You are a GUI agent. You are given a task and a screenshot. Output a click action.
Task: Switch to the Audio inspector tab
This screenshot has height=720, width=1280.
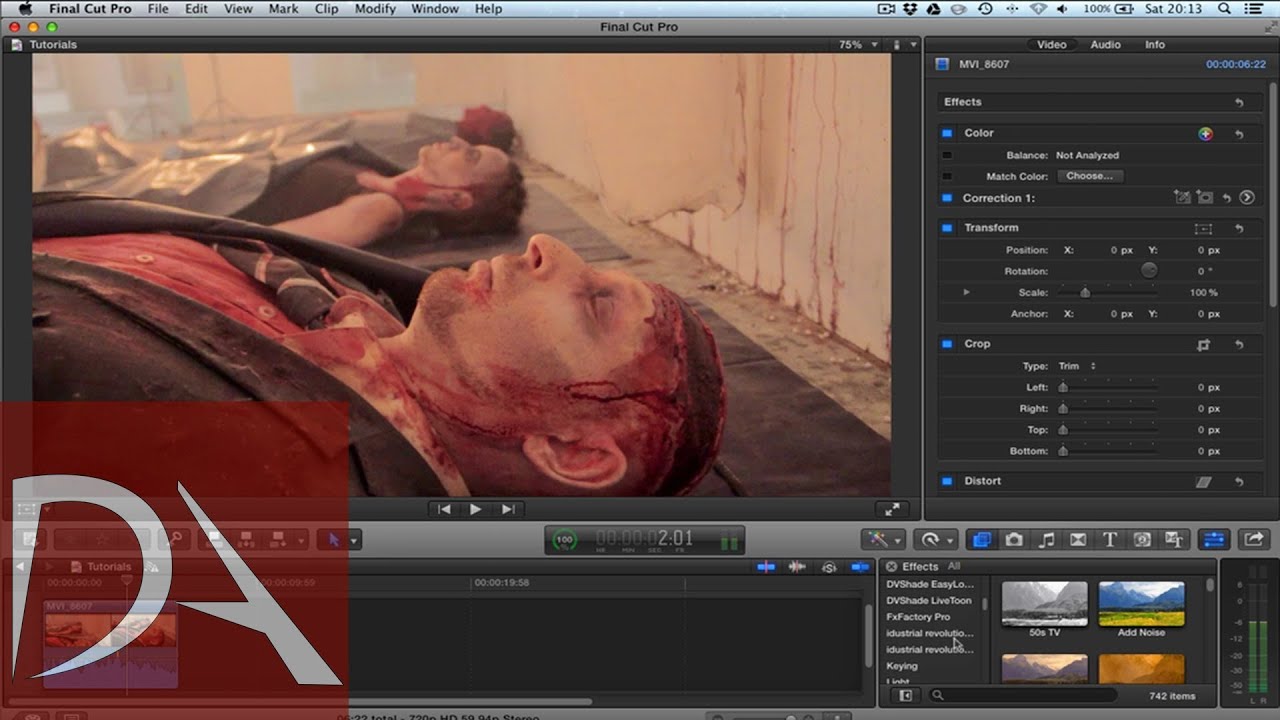tap(1105, 45)
